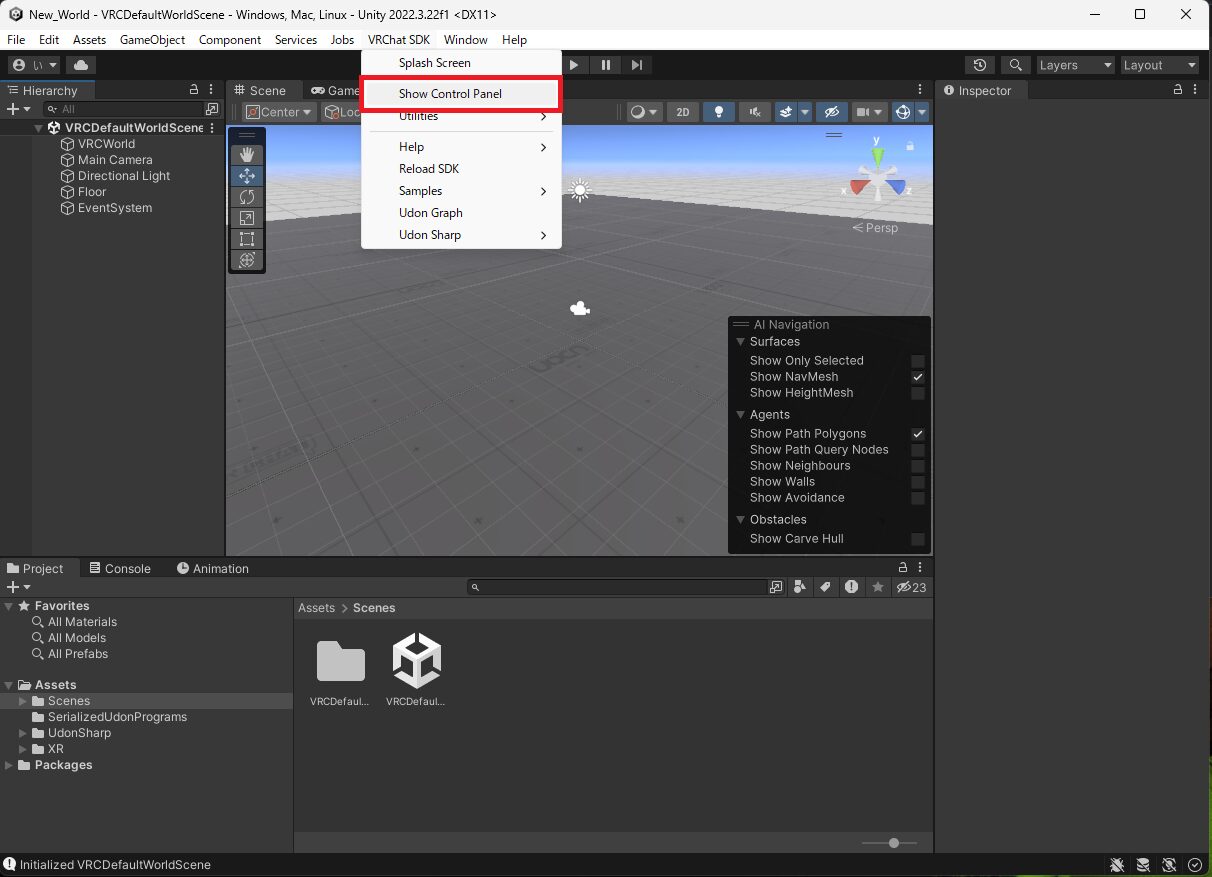
Task: Toggle the scene visibility eye icon
Action: coord(832,111)
